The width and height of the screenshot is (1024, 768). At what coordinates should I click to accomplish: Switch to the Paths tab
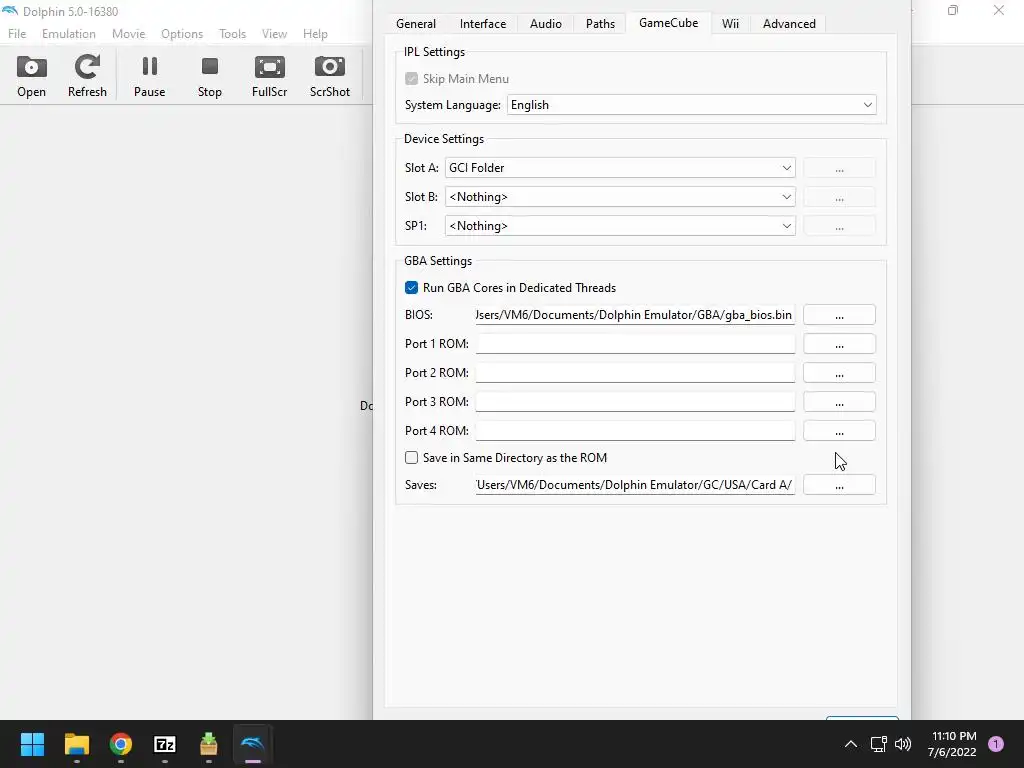[x=600, y=24]
